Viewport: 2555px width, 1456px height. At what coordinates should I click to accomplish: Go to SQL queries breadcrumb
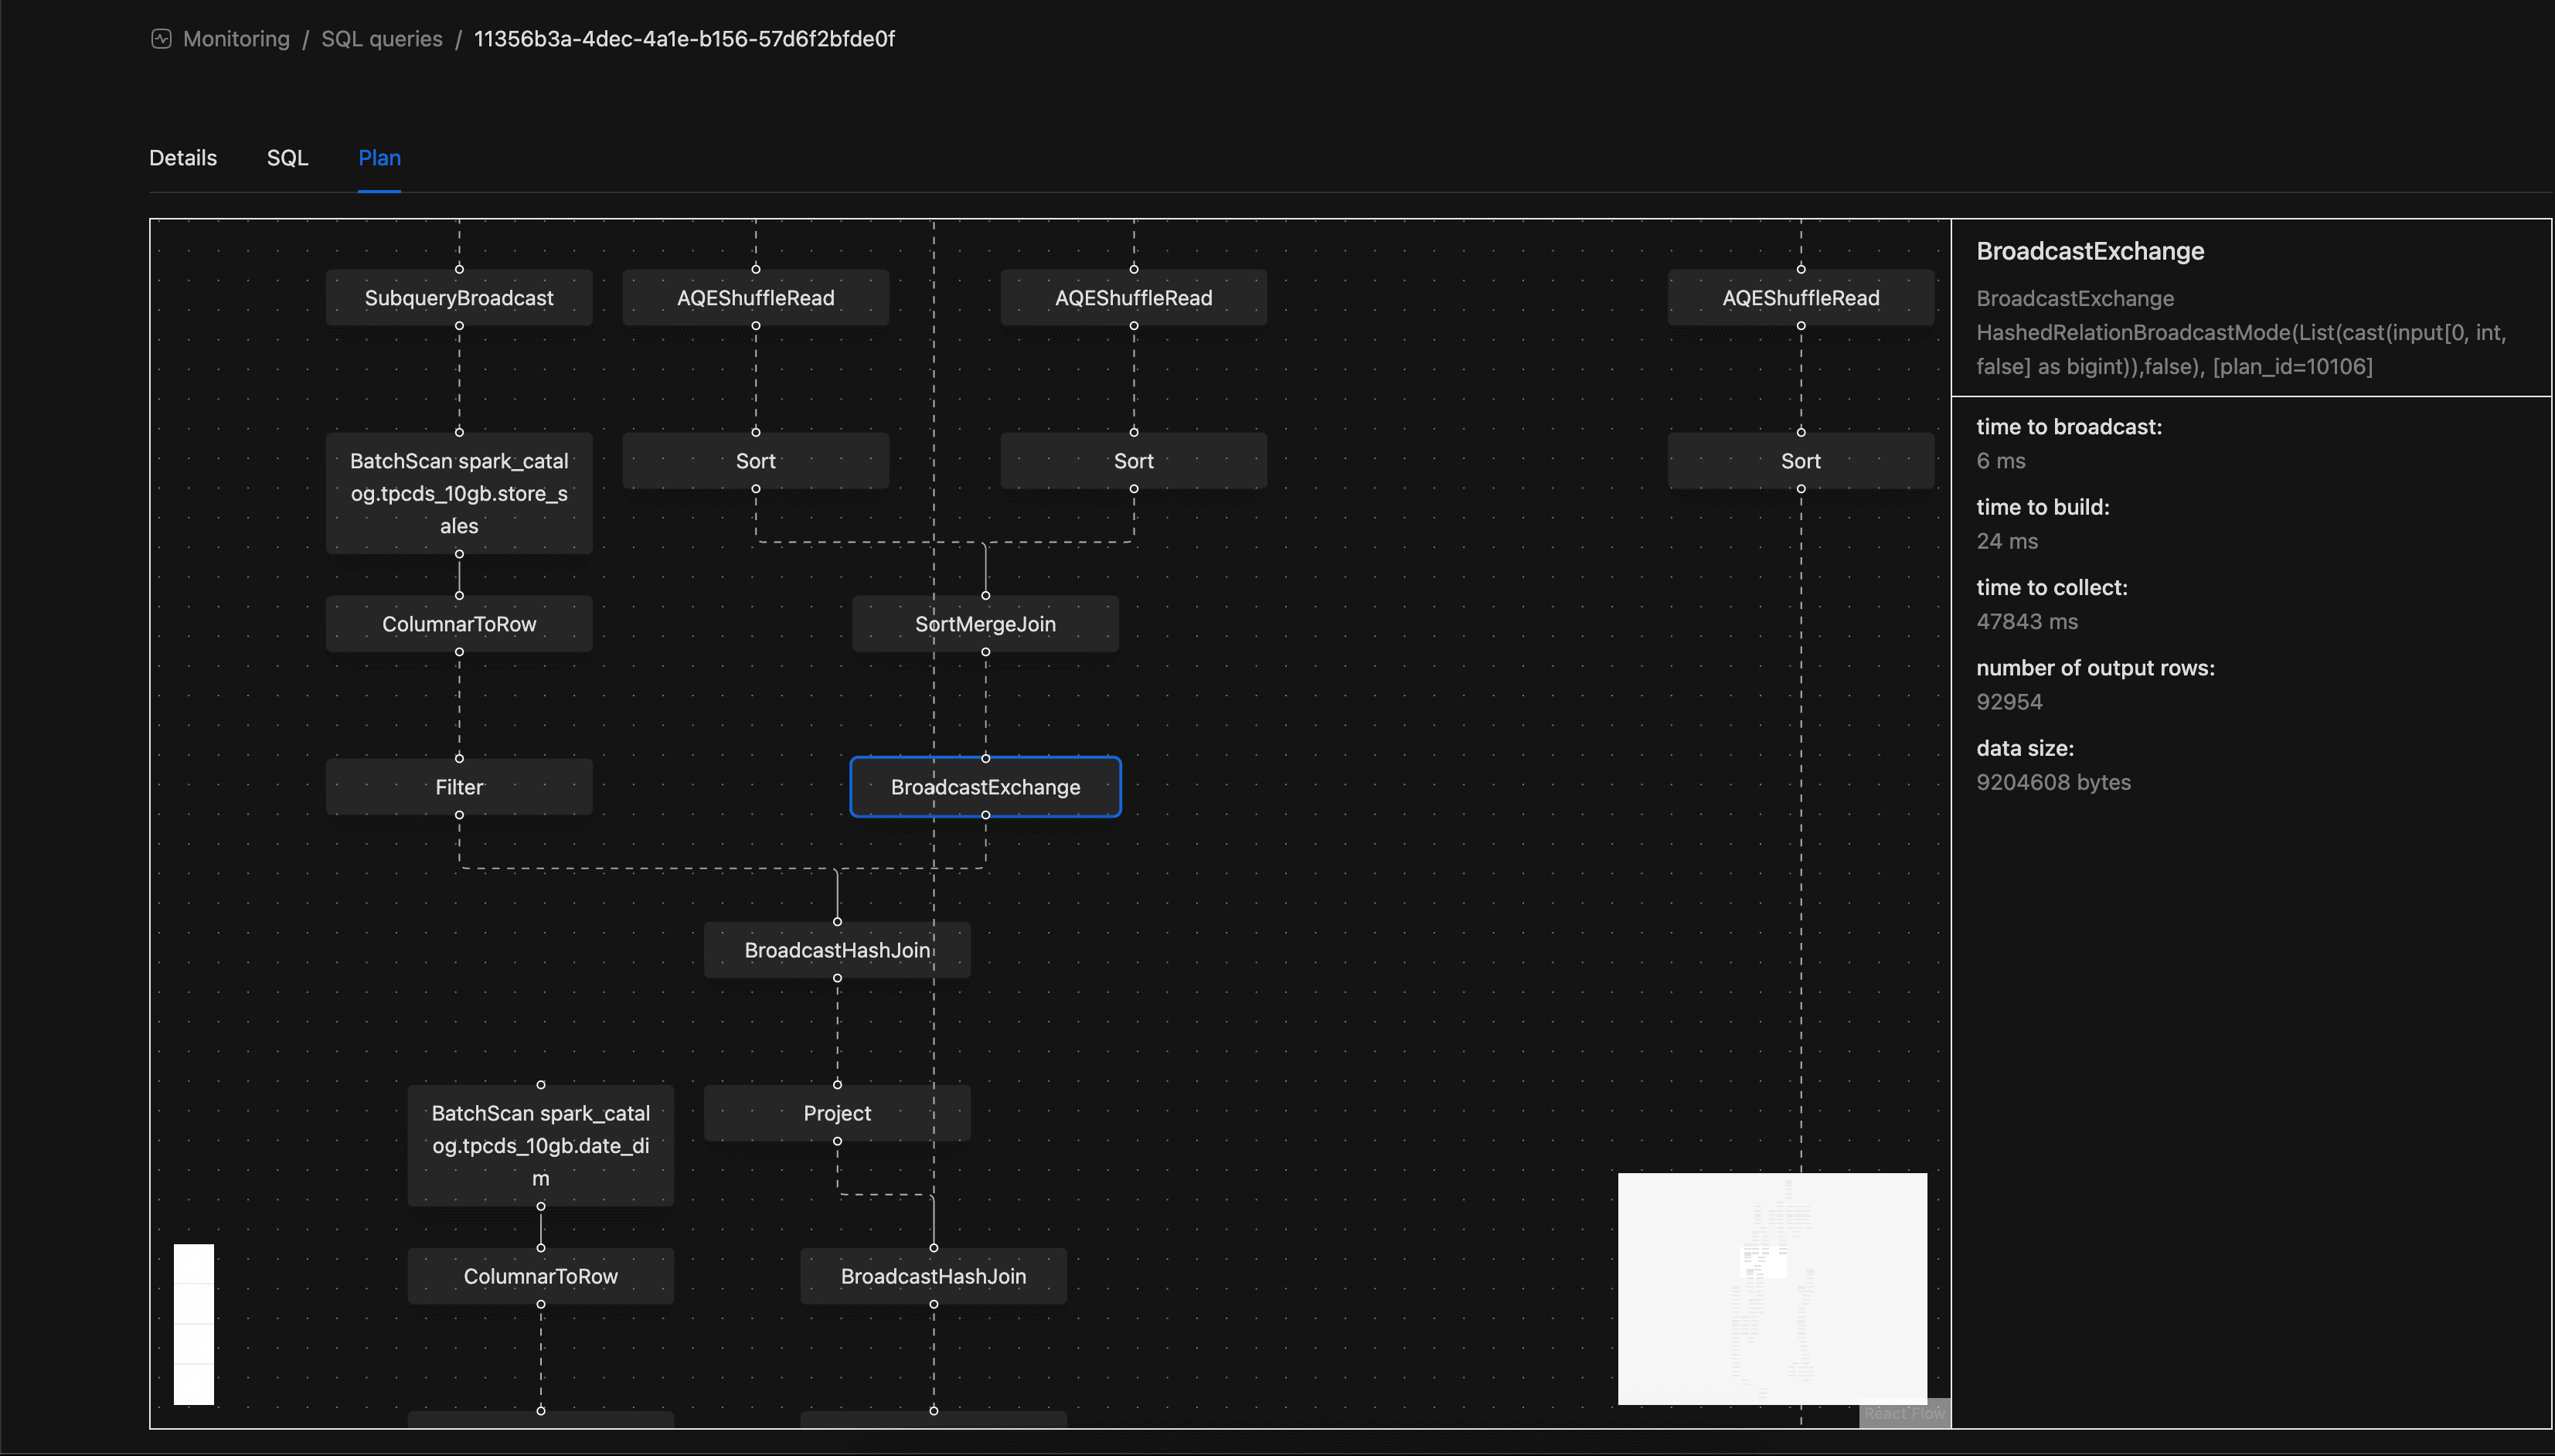(x=381, y=39)
